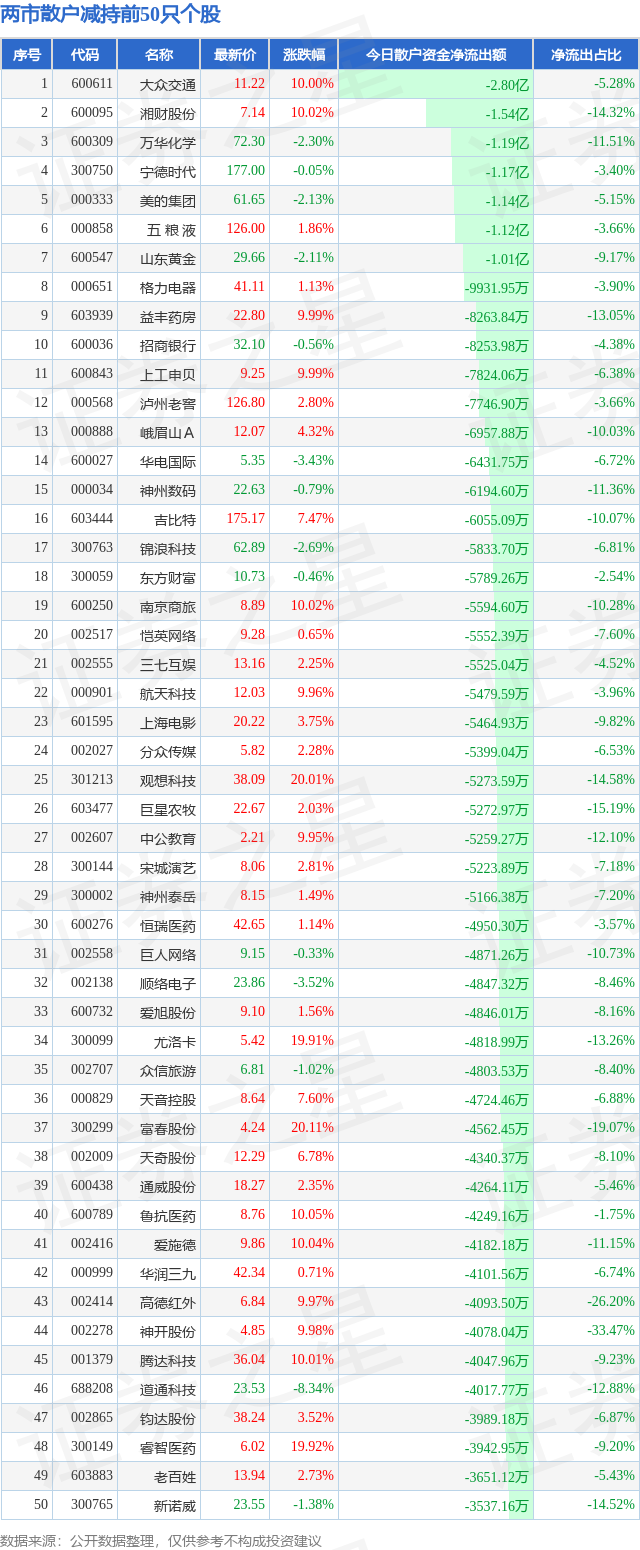Select stock name 分众传媒
The image size is (640, 1550).
pos(168,751)
